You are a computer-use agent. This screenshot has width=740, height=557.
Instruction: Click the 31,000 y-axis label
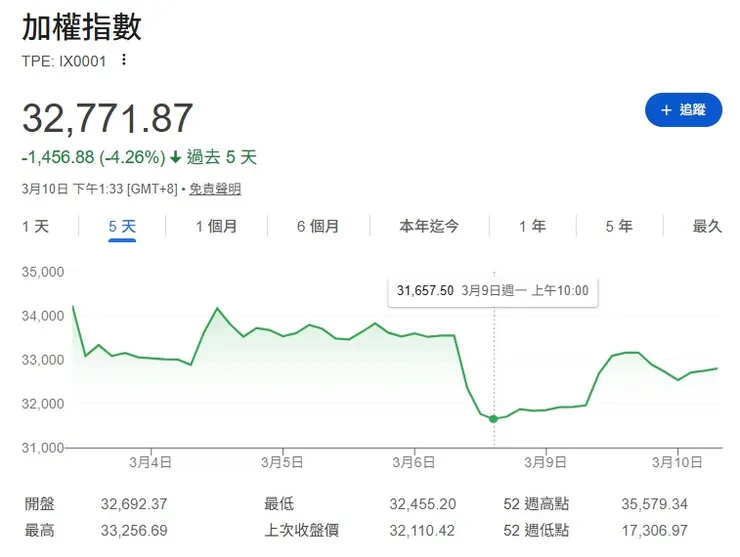tap(43, 447)
